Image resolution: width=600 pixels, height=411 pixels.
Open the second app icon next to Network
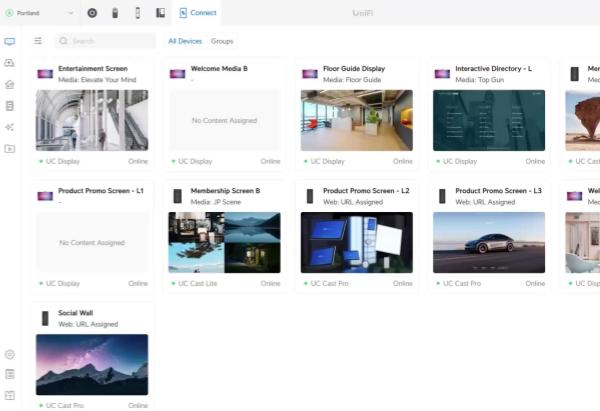[x=115, y=13]
